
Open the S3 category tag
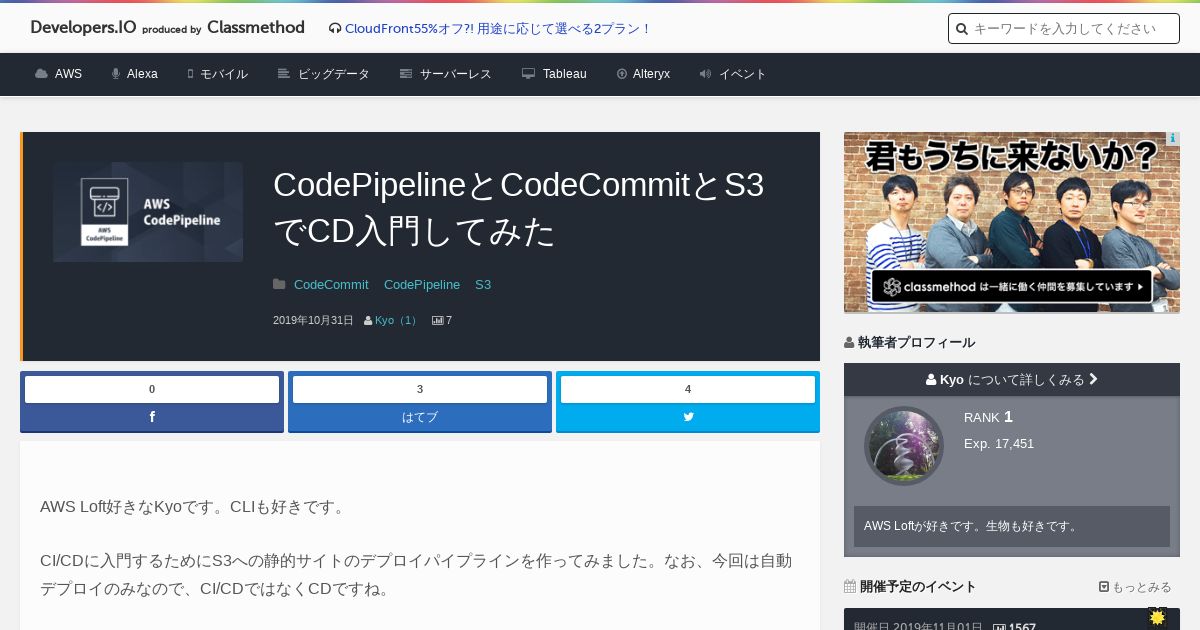coord(483,285)
